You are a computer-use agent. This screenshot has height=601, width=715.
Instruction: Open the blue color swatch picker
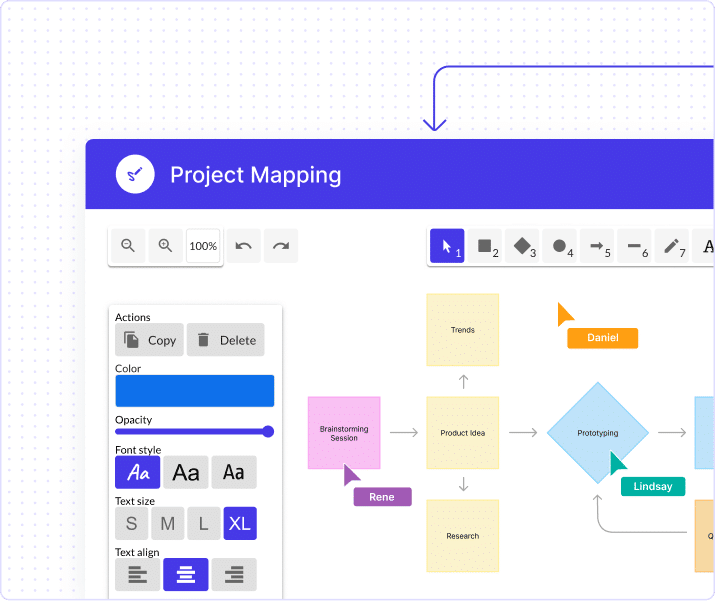(194, 391)
